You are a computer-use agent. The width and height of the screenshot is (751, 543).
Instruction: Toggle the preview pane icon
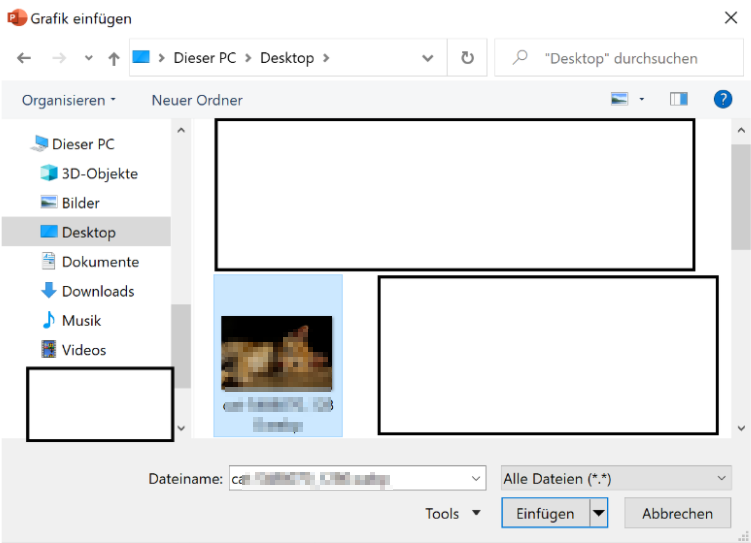(679, 99)
